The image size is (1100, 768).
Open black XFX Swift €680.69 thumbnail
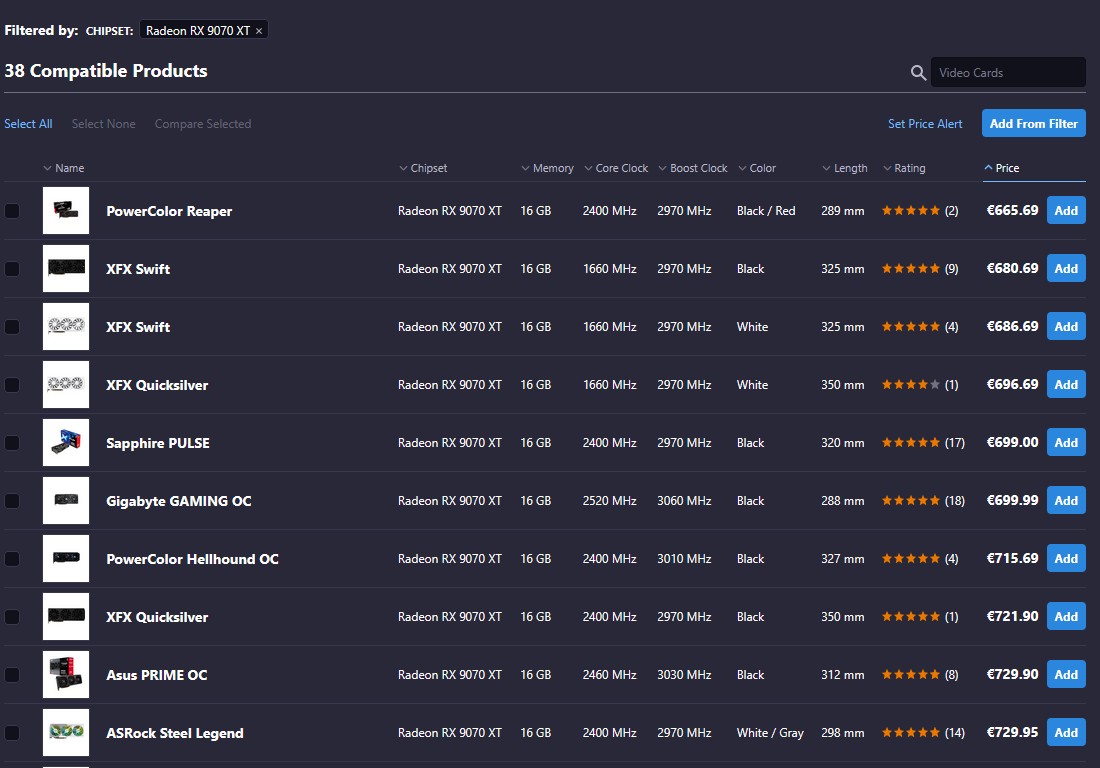pyautogui.click(x=66, y=269)
